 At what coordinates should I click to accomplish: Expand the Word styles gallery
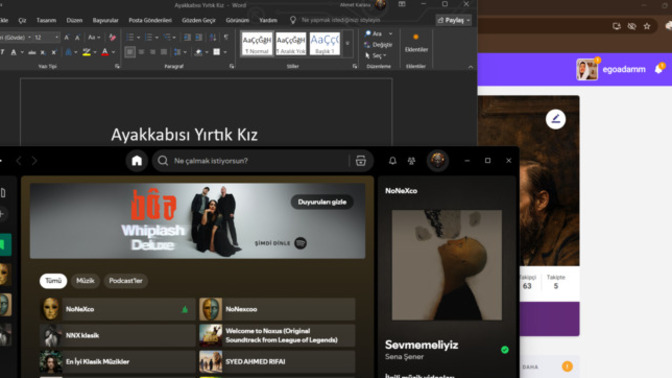point(348,44)
